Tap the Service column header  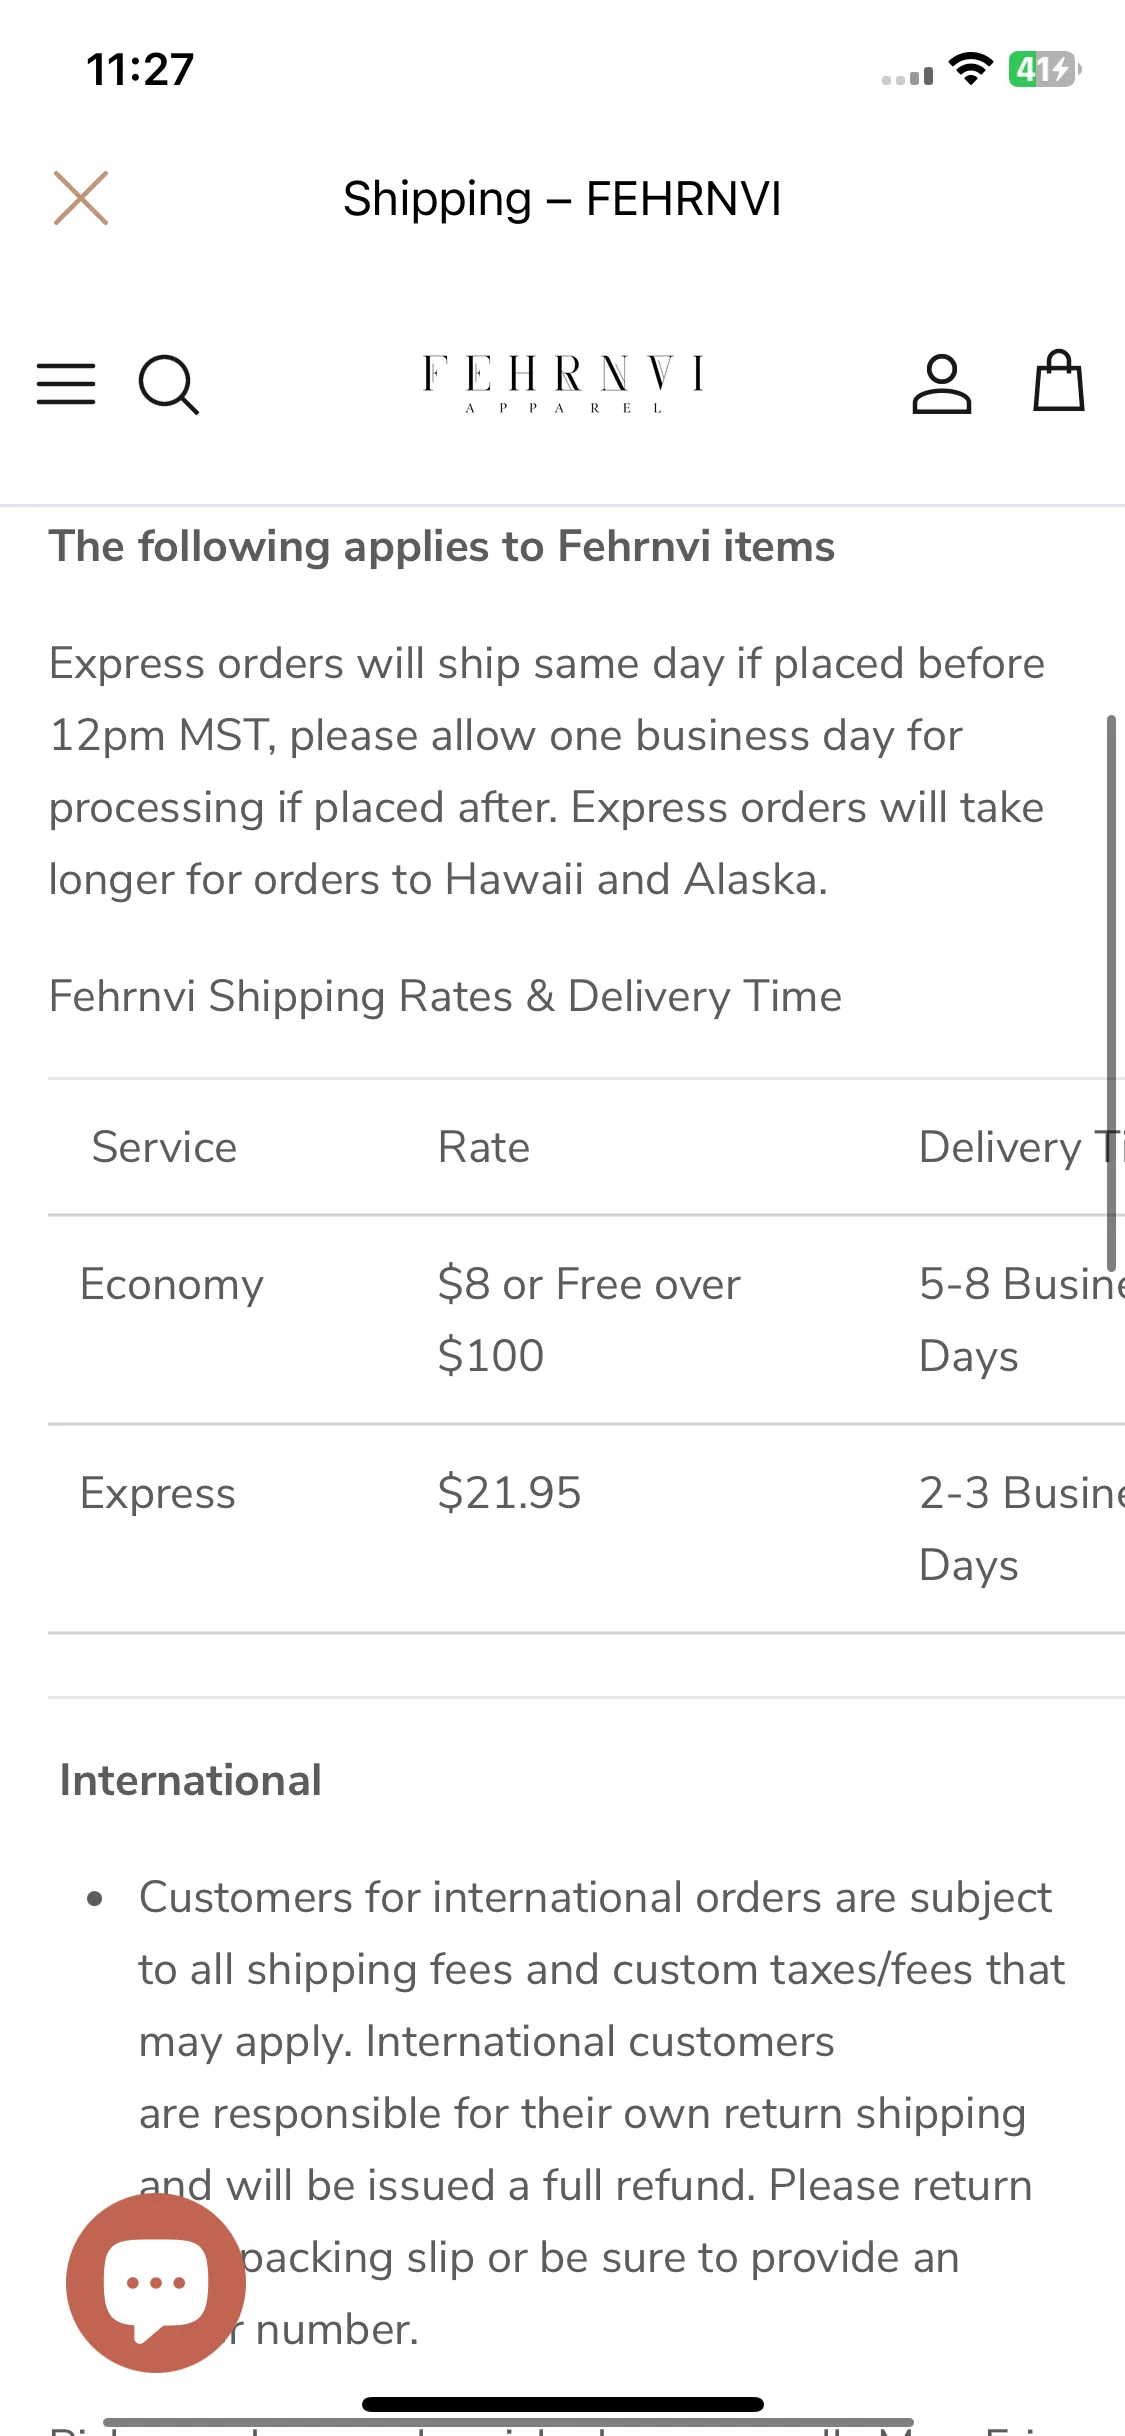coord(165,1148)
